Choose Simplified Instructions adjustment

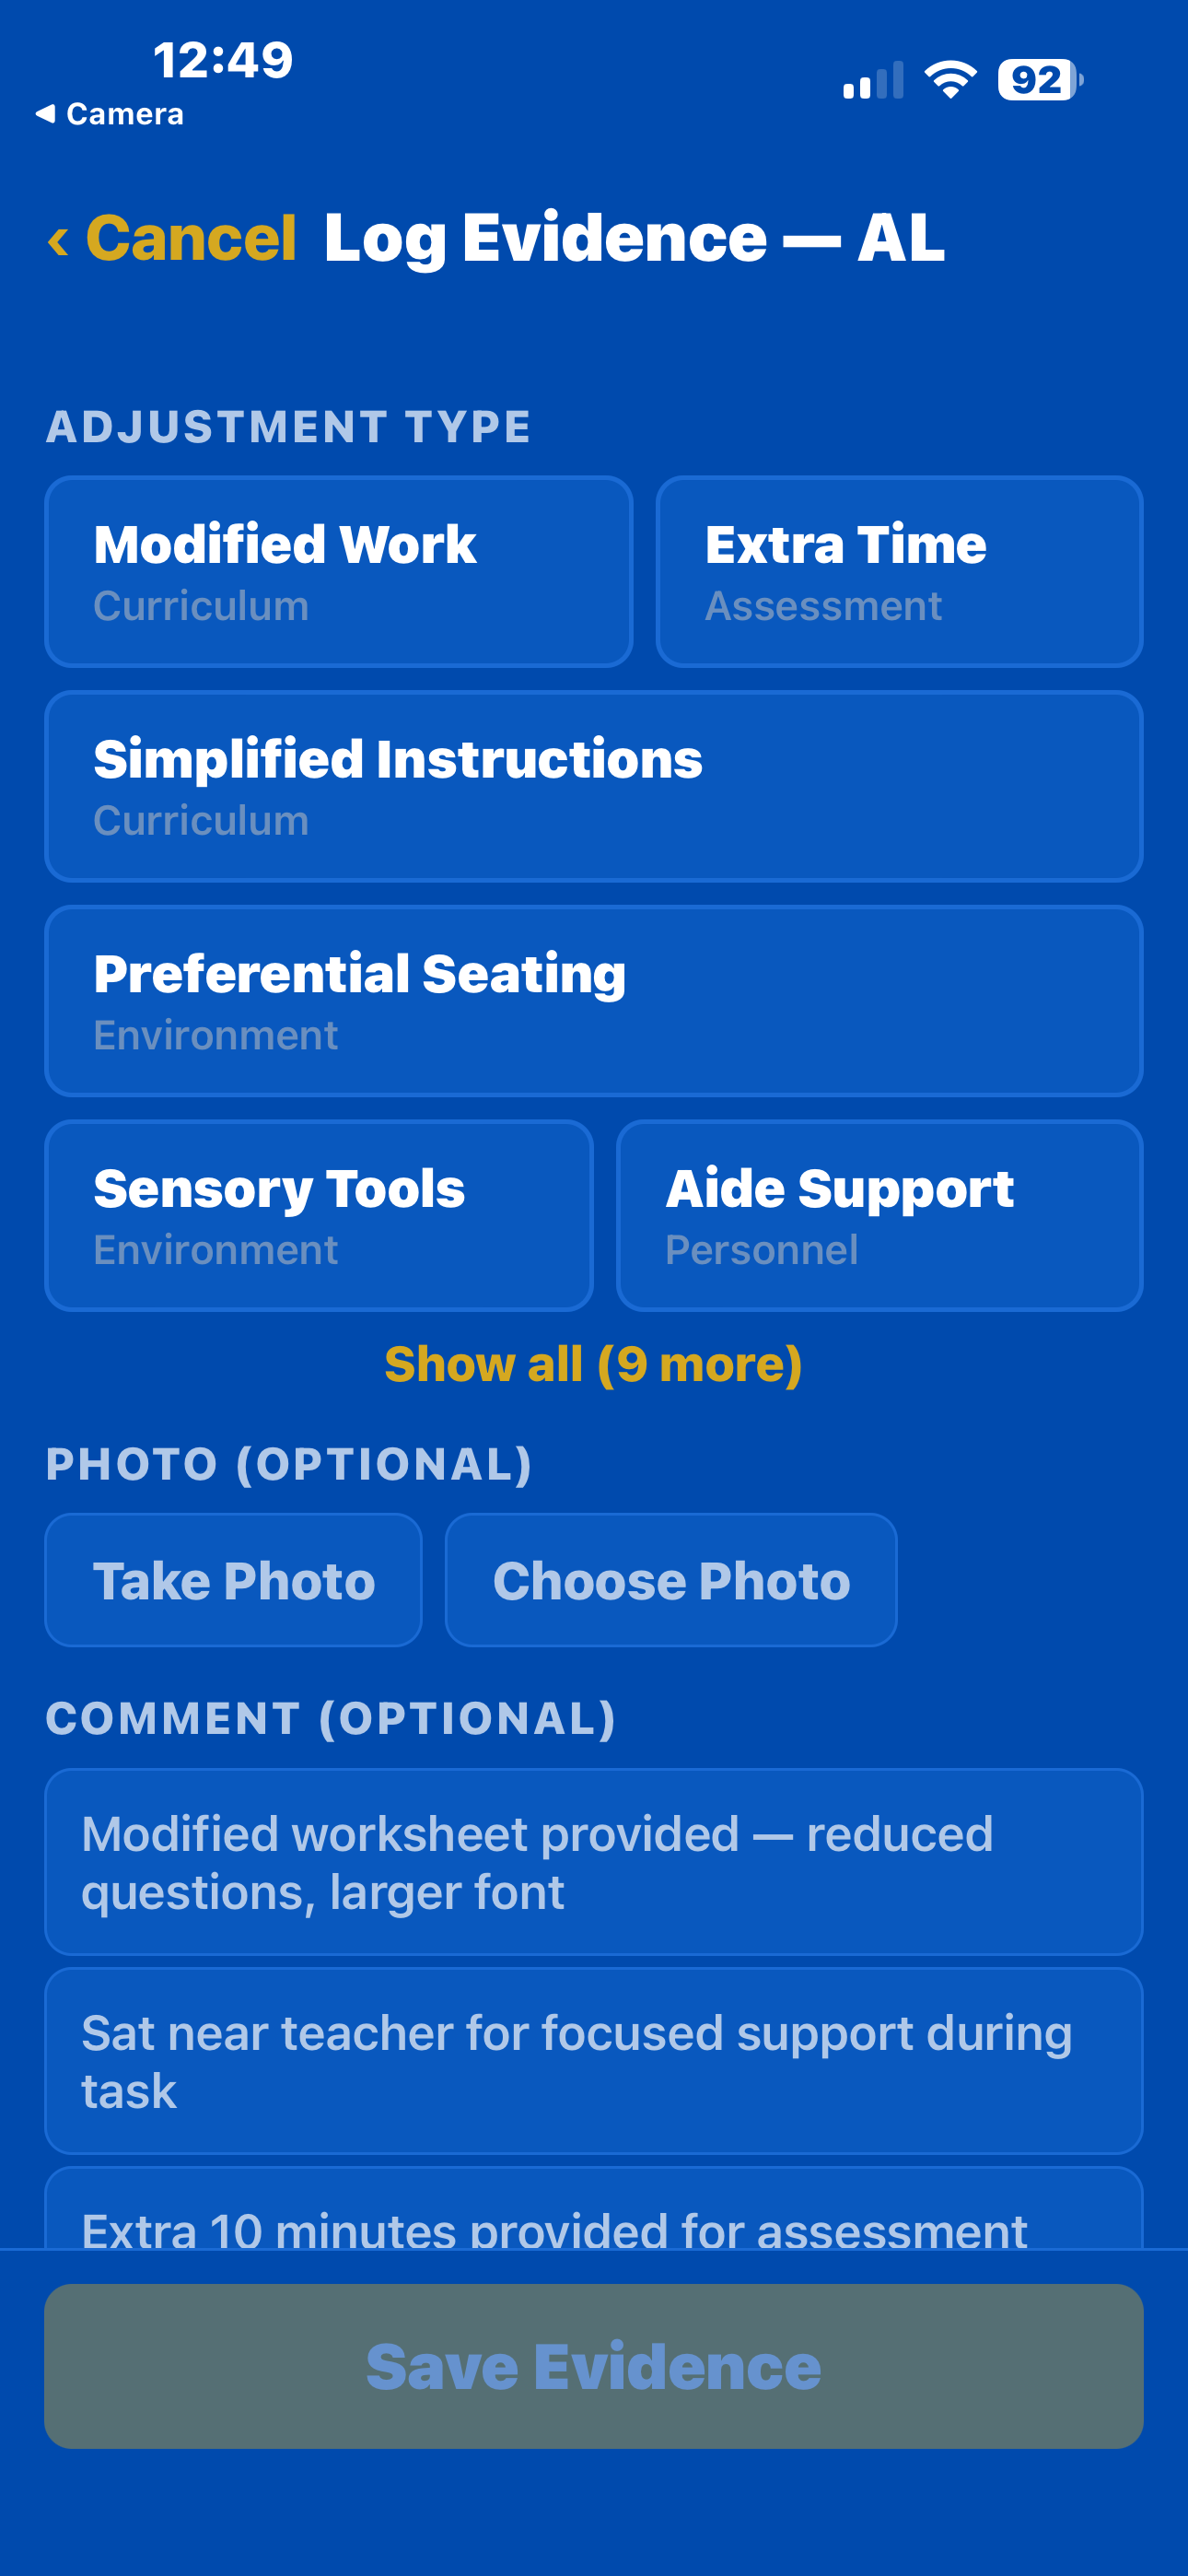coord(594,785)
